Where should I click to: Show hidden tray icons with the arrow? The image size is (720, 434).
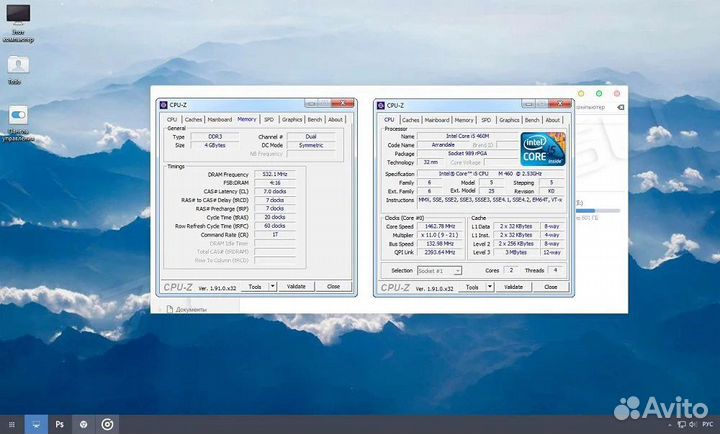click(671, 425)
